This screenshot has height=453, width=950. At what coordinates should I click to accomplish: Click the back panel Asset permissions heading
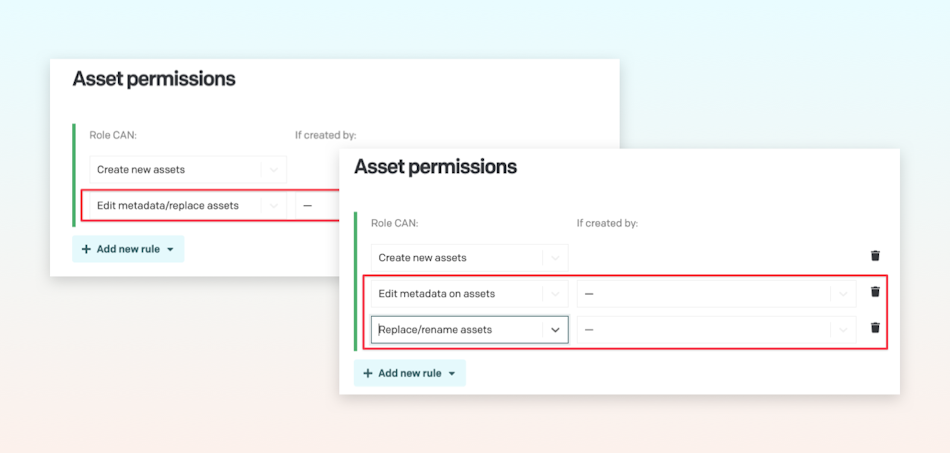(x=154, y=79)
